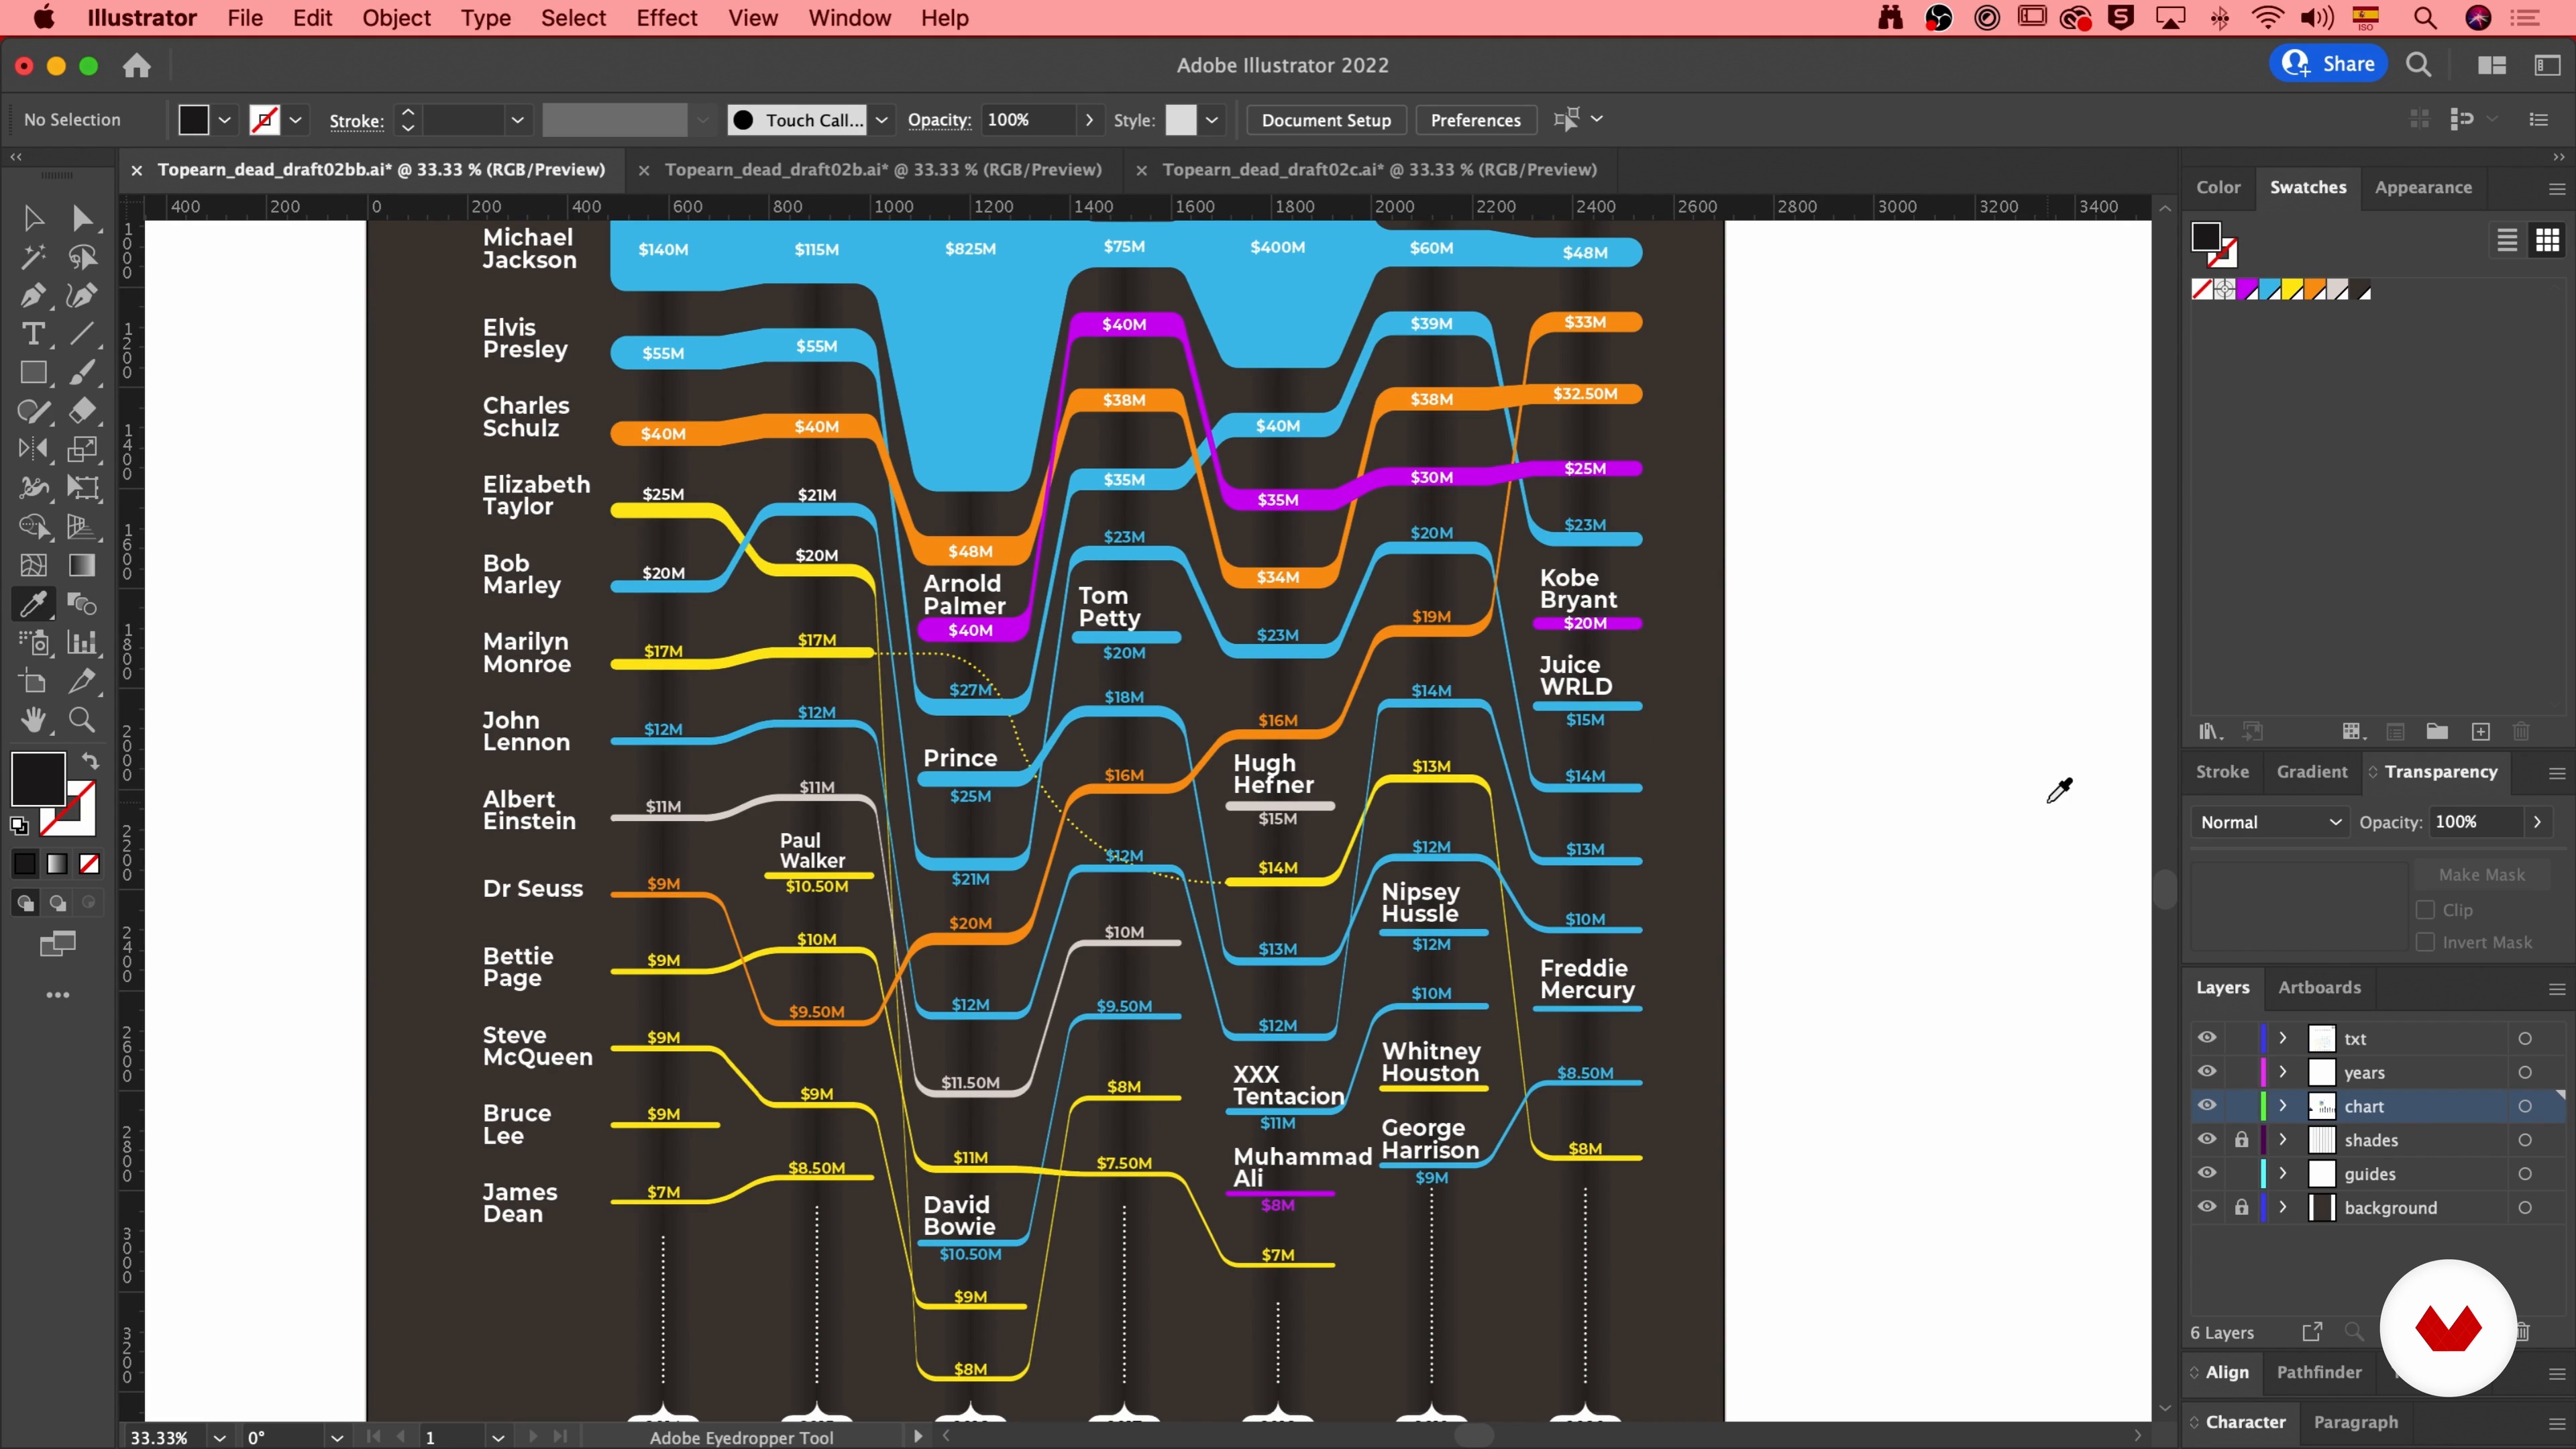Open the Window menu
The width and height of the screenshot is (2576, 1449).
coord(849,18)
